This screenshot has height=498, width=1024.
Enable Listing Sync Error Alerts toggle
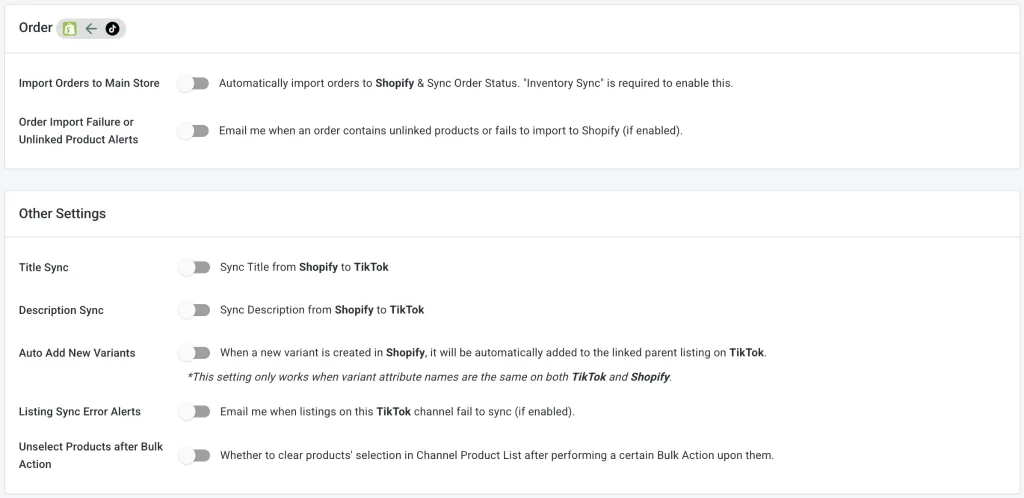coord(195,412)
